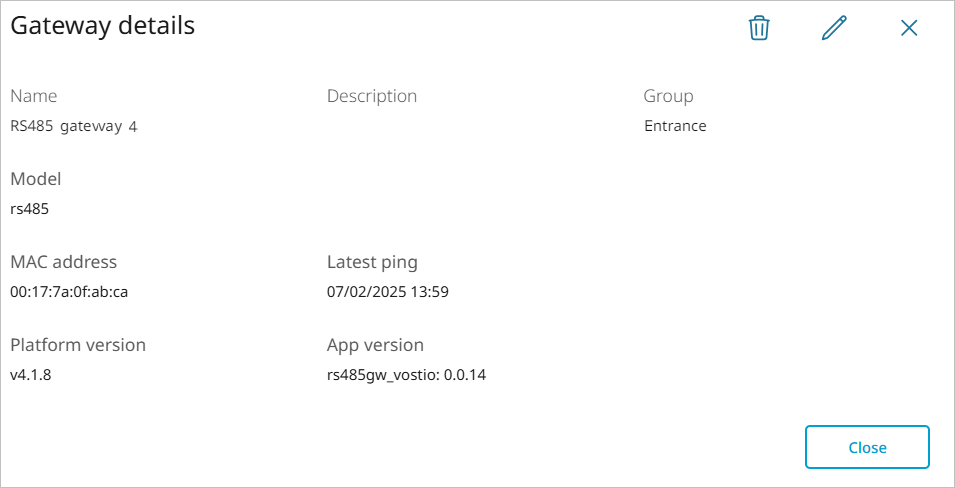Viewport: 955px width, 488px height.
Task: Select the rs485 model value
Action: tap(30, 209)
